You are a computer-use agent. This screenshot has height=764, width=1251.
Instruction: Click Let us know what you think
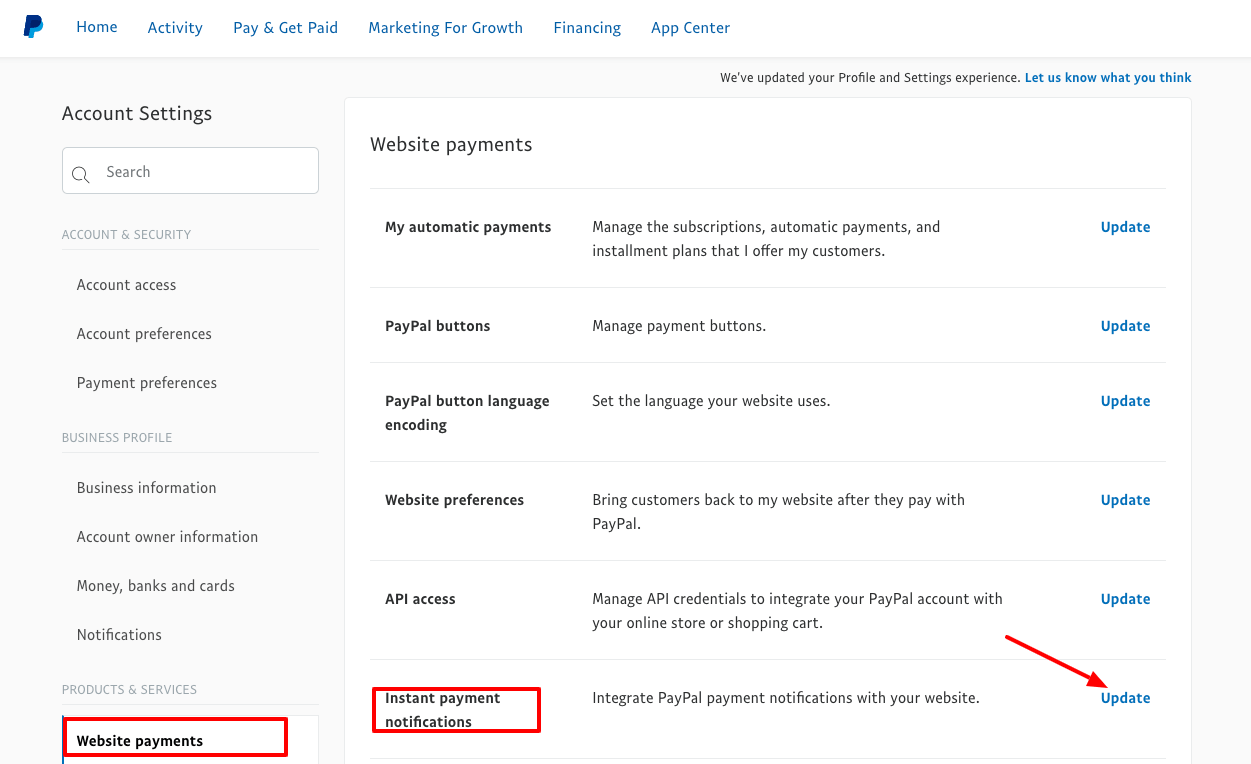click(1107, 77)
